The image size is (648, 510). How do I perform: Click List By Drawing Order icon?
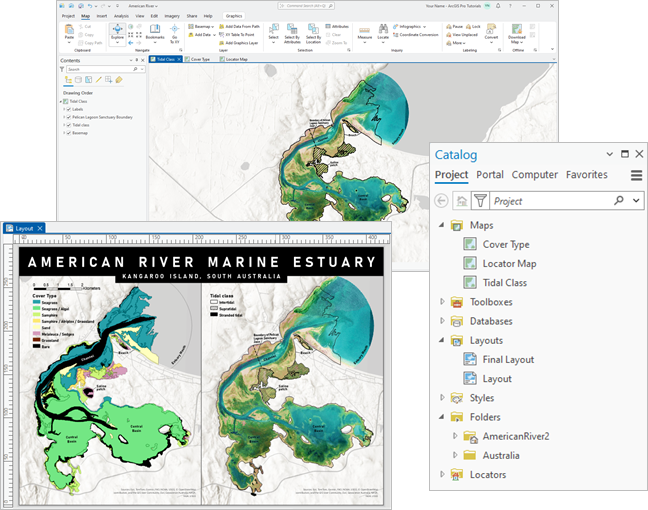click(x=69, y=79)
